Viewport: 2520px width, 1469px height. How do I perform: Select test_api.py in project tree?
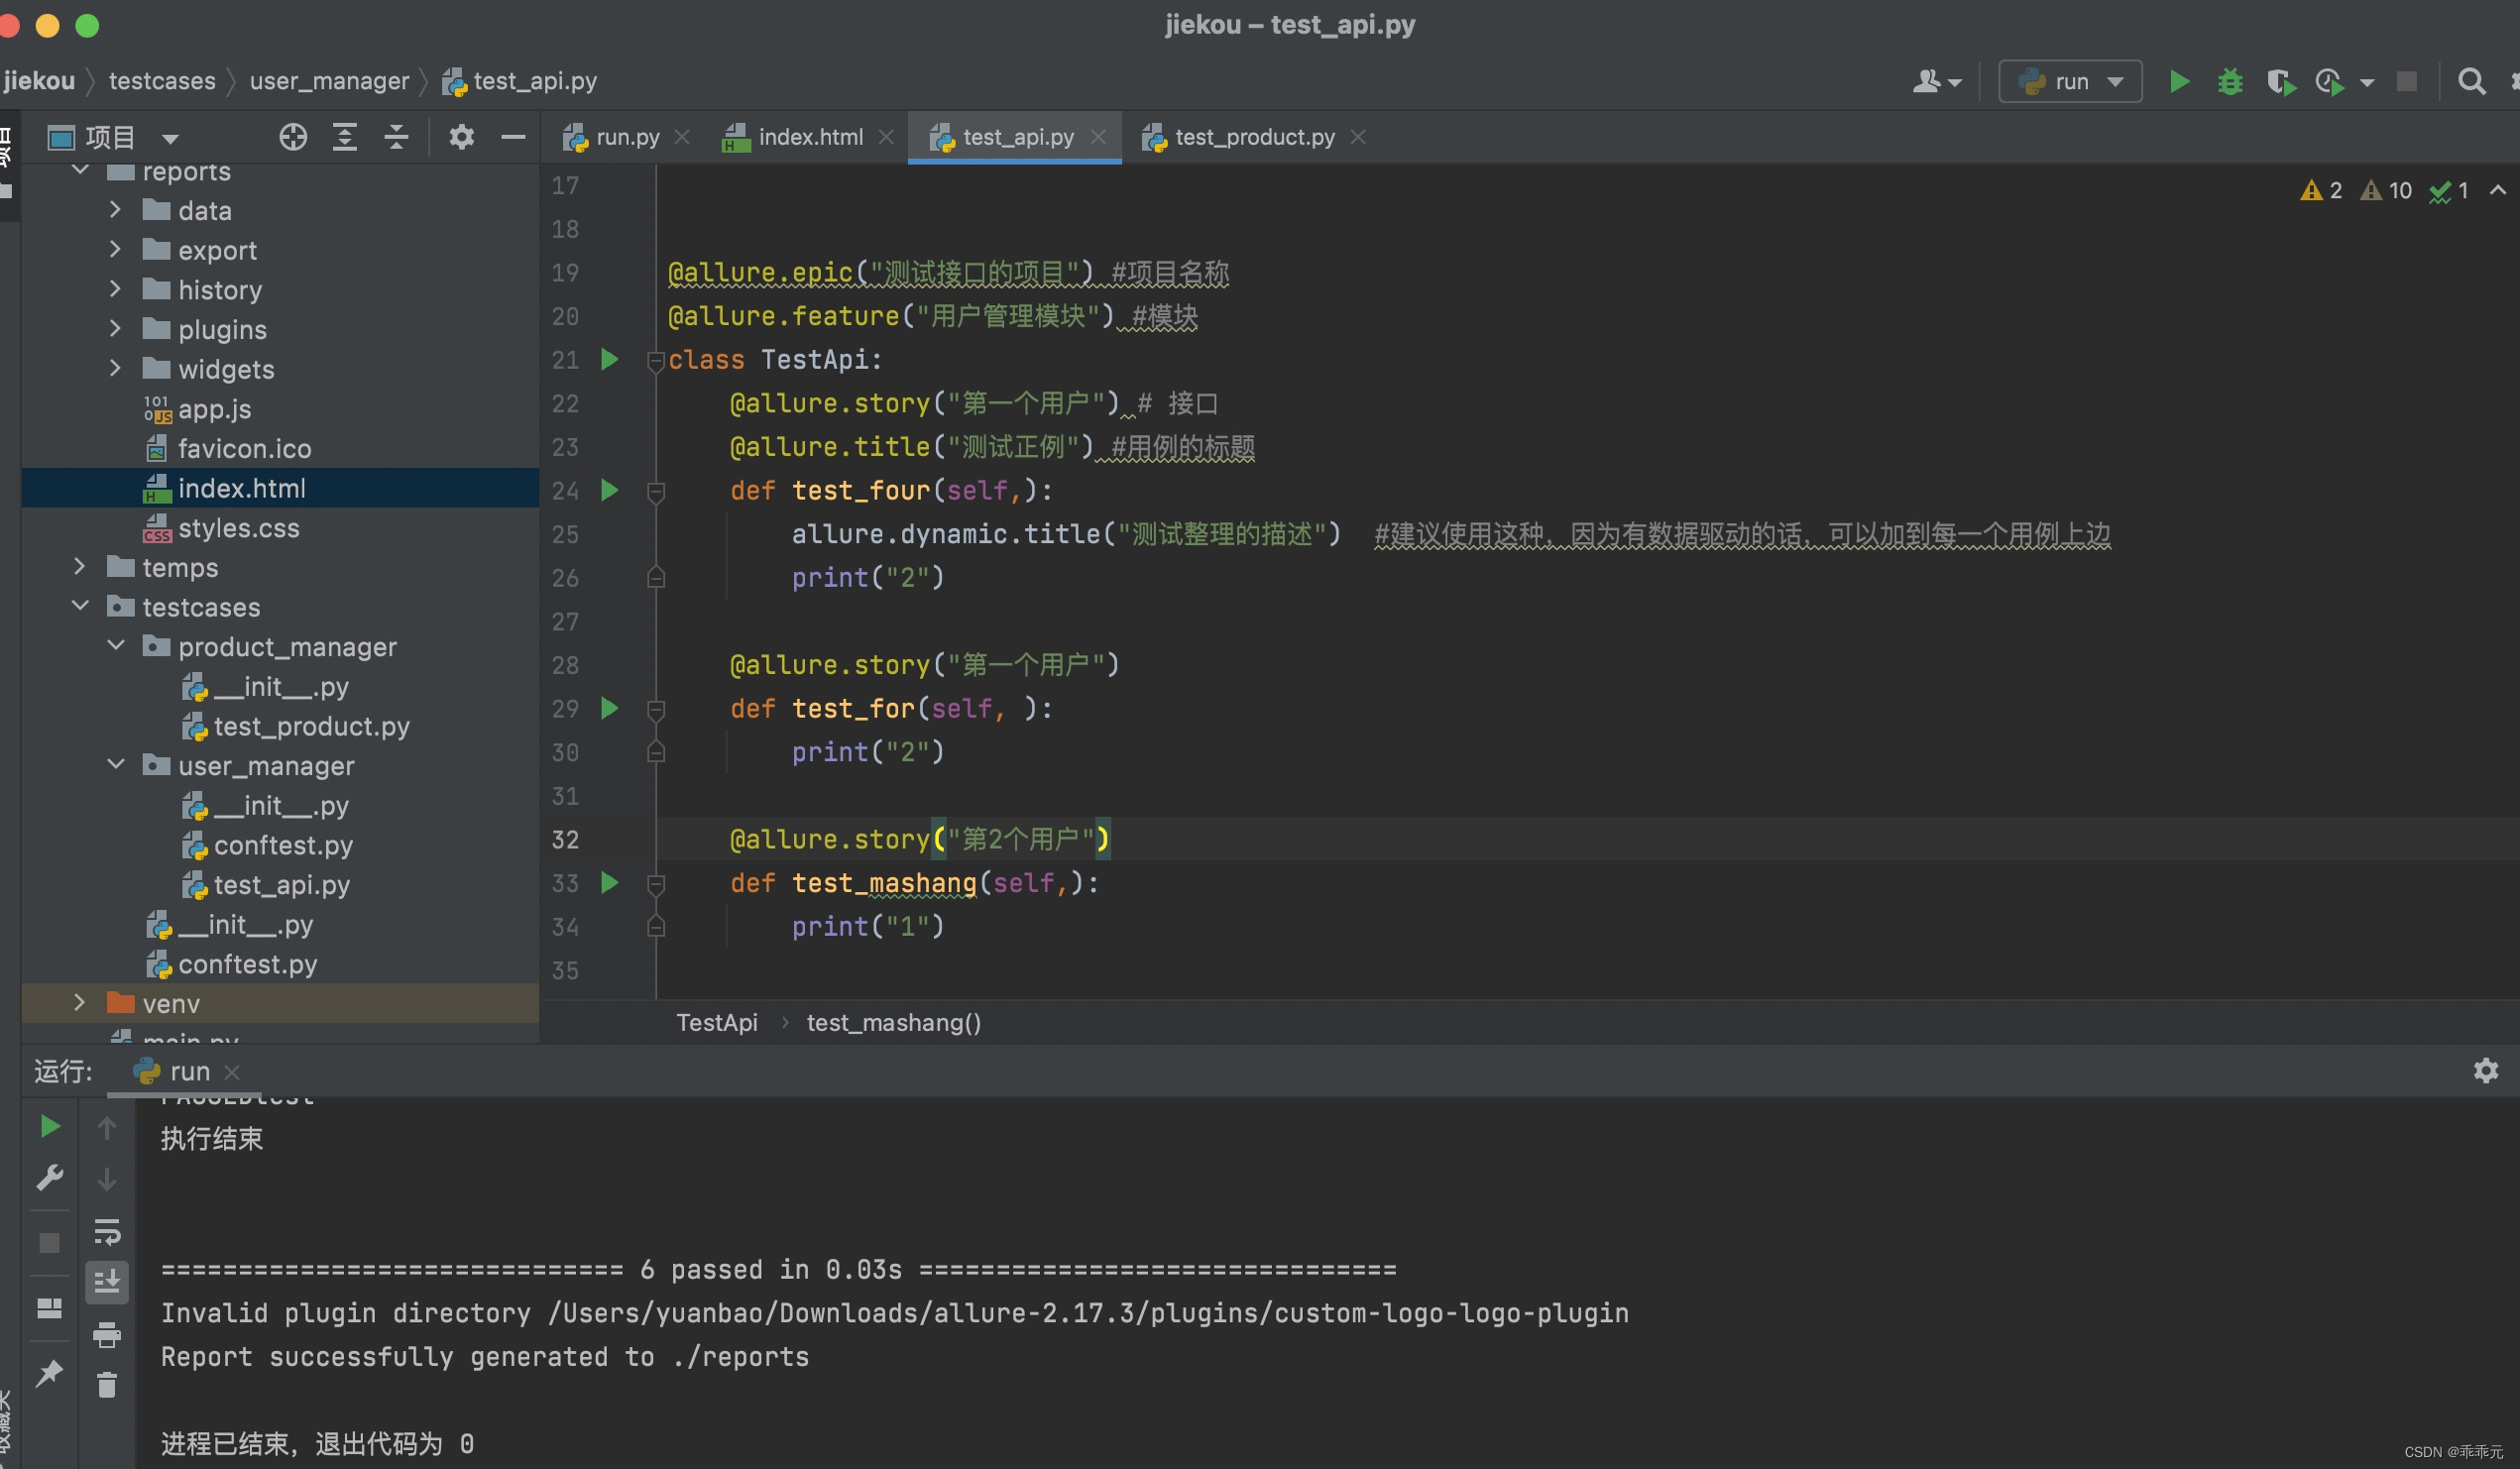(265, 885)
